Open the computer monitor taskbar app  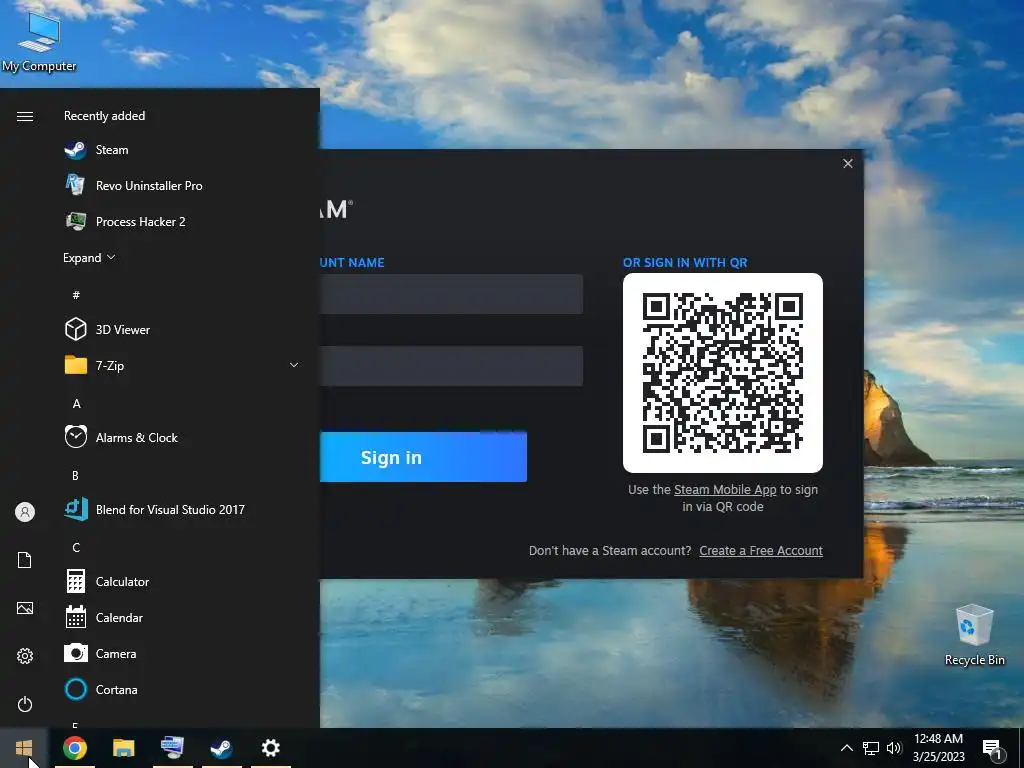pyautogui.click(x=172, y=748)
